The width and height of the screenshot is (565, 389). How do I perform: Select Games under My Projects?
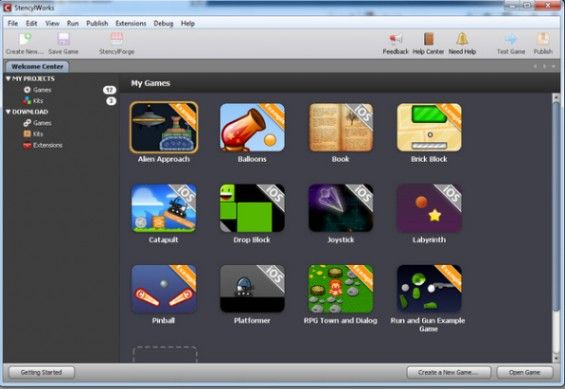pyautogui.click(x=42, y=90)
